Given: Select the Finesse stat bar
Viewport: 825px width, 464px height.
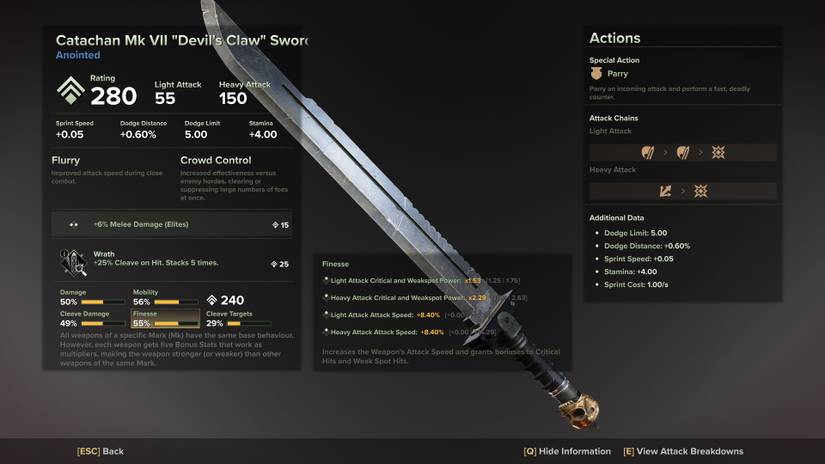Looking at the screenshot, I should 165,318.
